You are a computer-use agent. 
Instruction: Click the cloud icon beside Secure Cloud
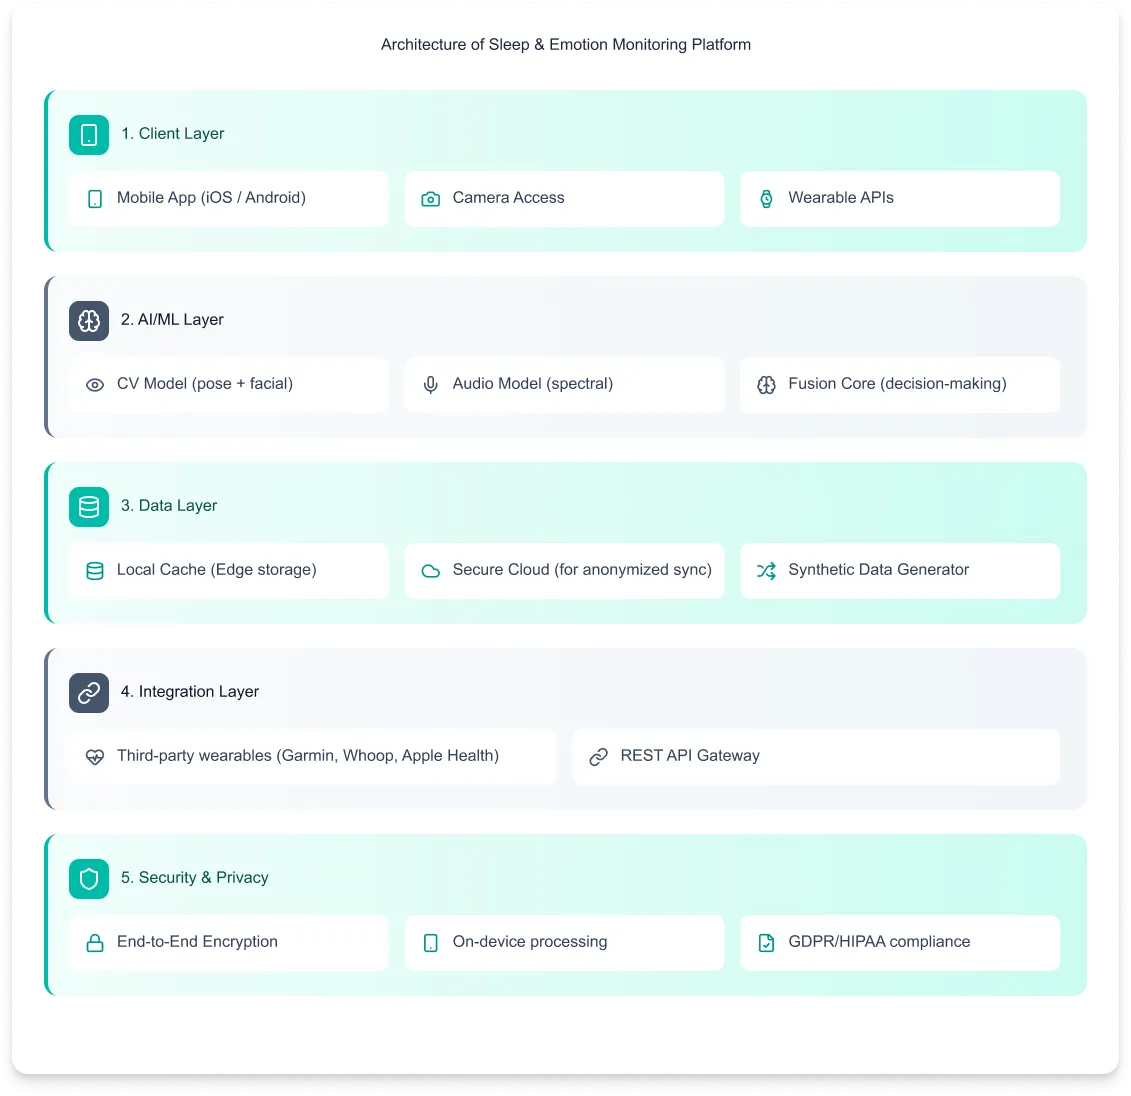click(x=431, y=571)
